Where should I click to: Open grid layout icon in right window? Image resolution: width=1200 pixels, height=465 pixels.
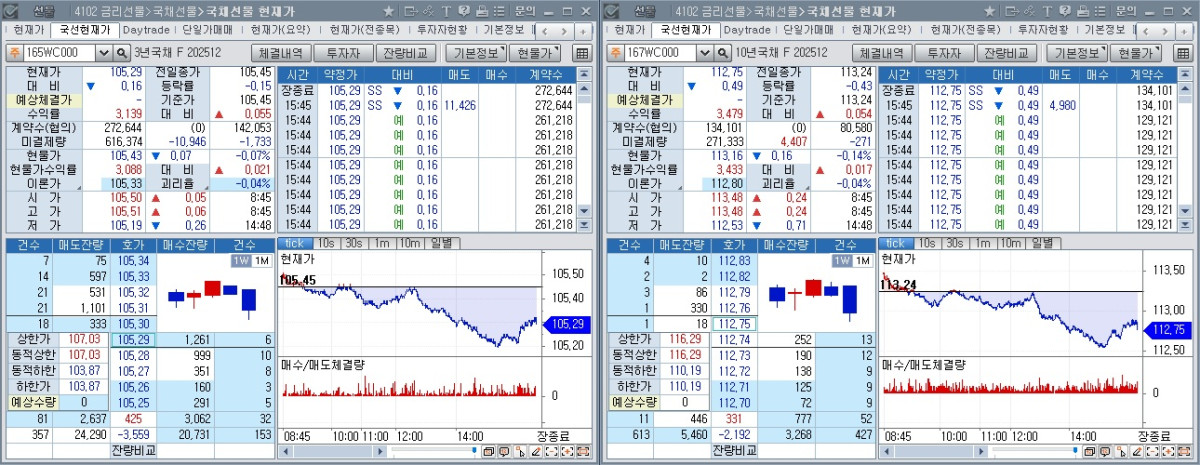(x=1183, y=53)
